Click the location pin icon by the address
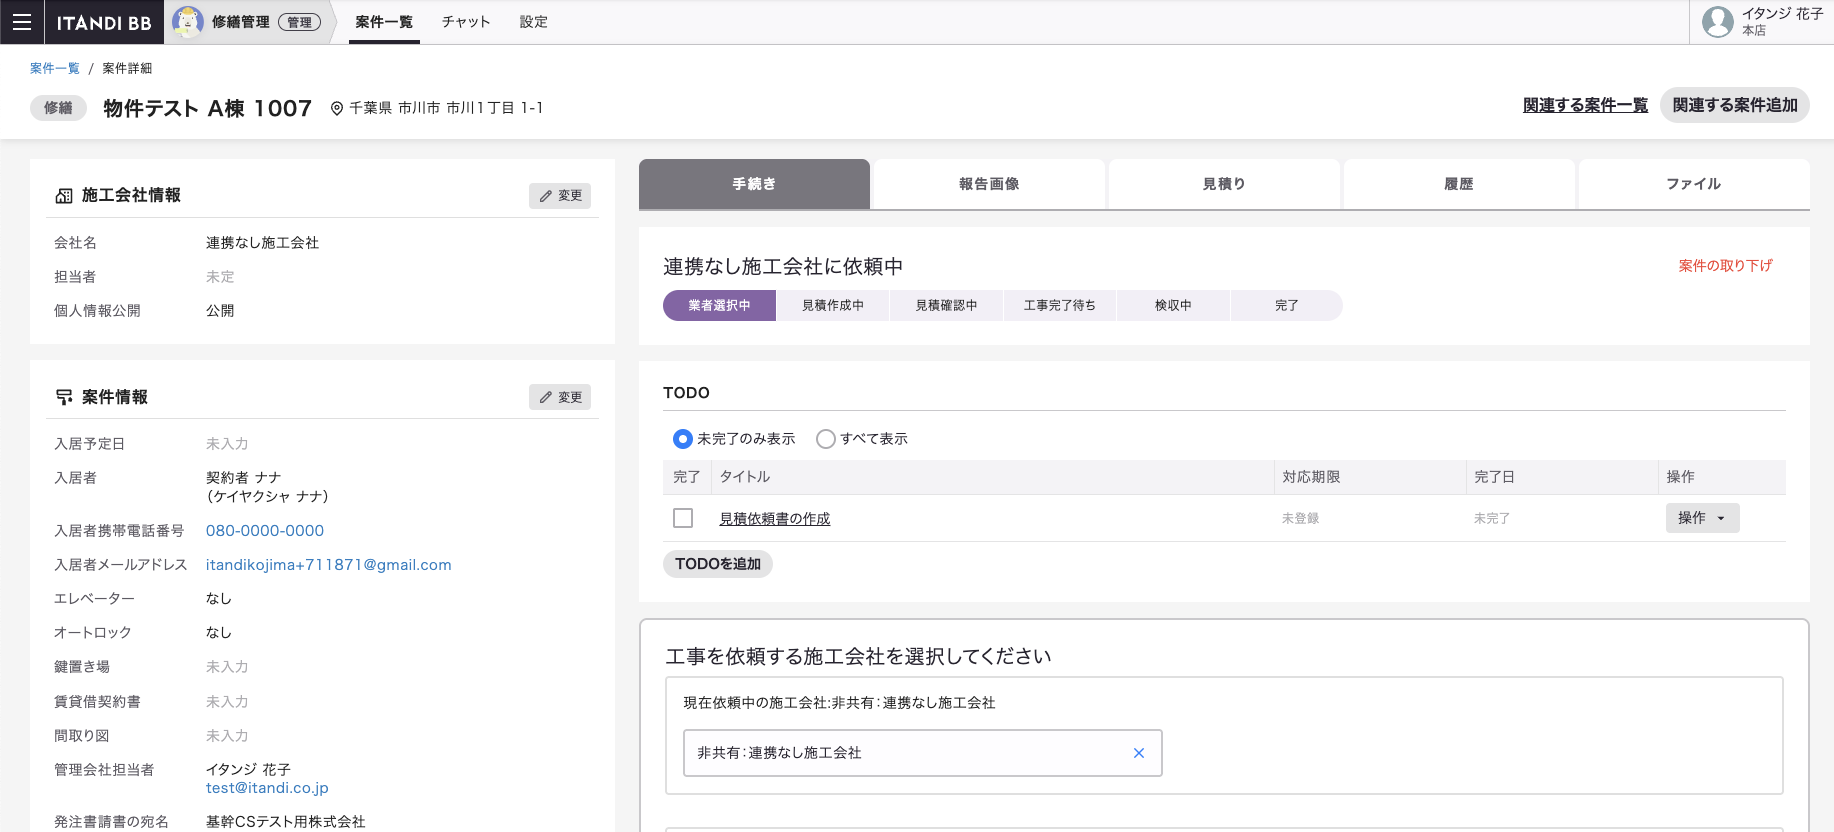1834x832 pixels. (337, 109)
